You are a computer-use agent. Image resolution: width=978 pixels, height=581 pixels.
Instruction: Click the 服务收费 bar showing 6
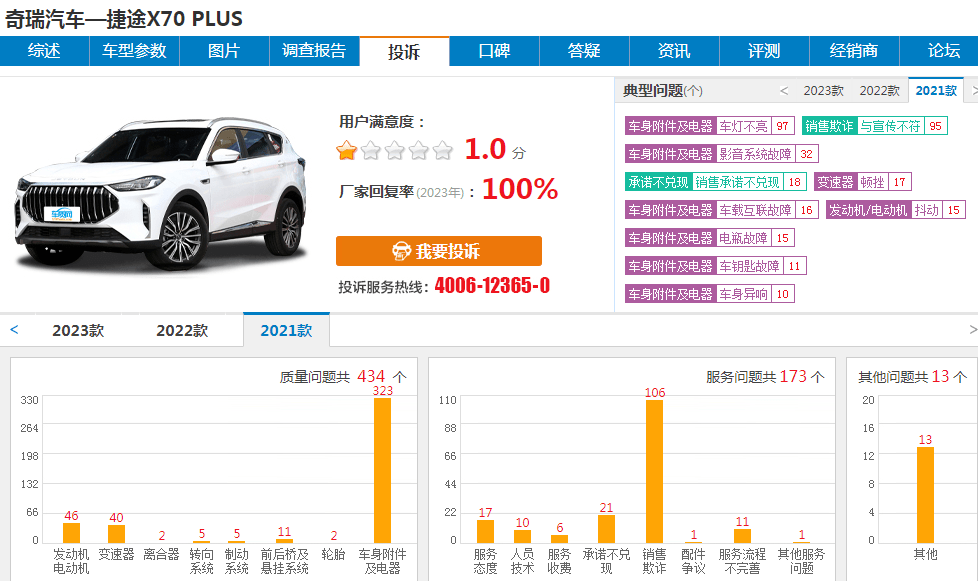tap(559, 539)
